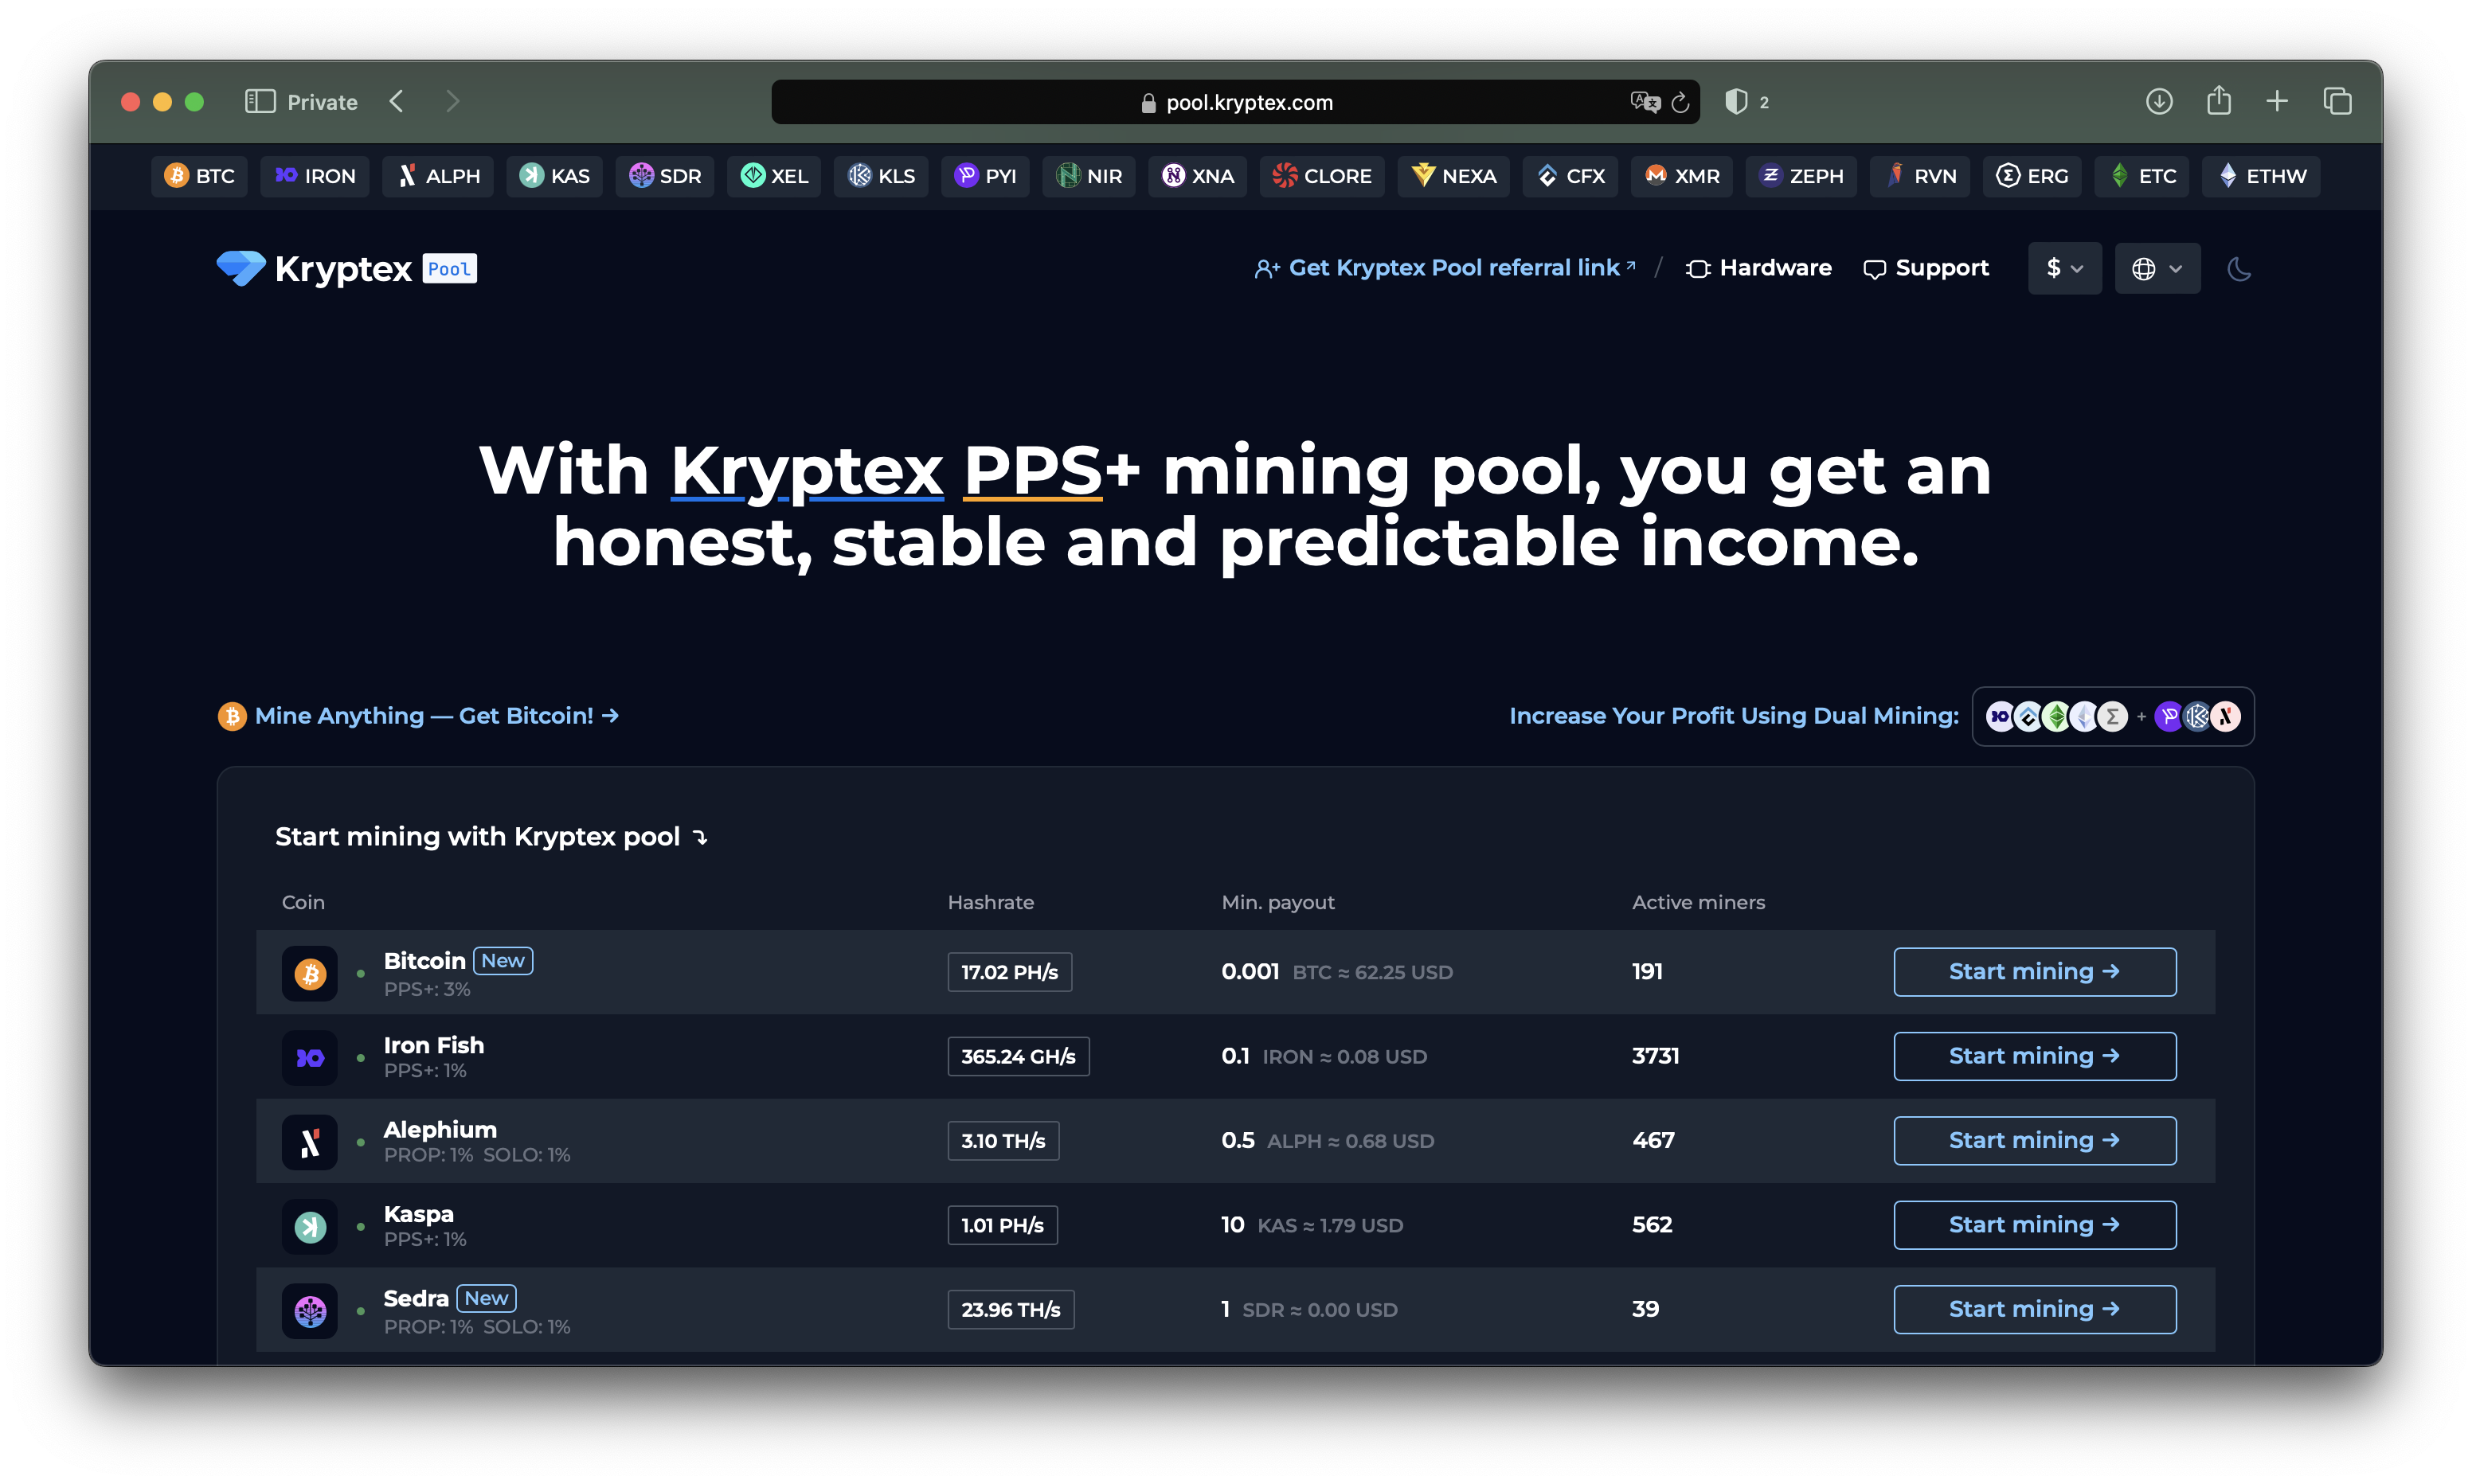Select the KAS coin tab
Screen dimensions: 2472x1484
point(555,176)
